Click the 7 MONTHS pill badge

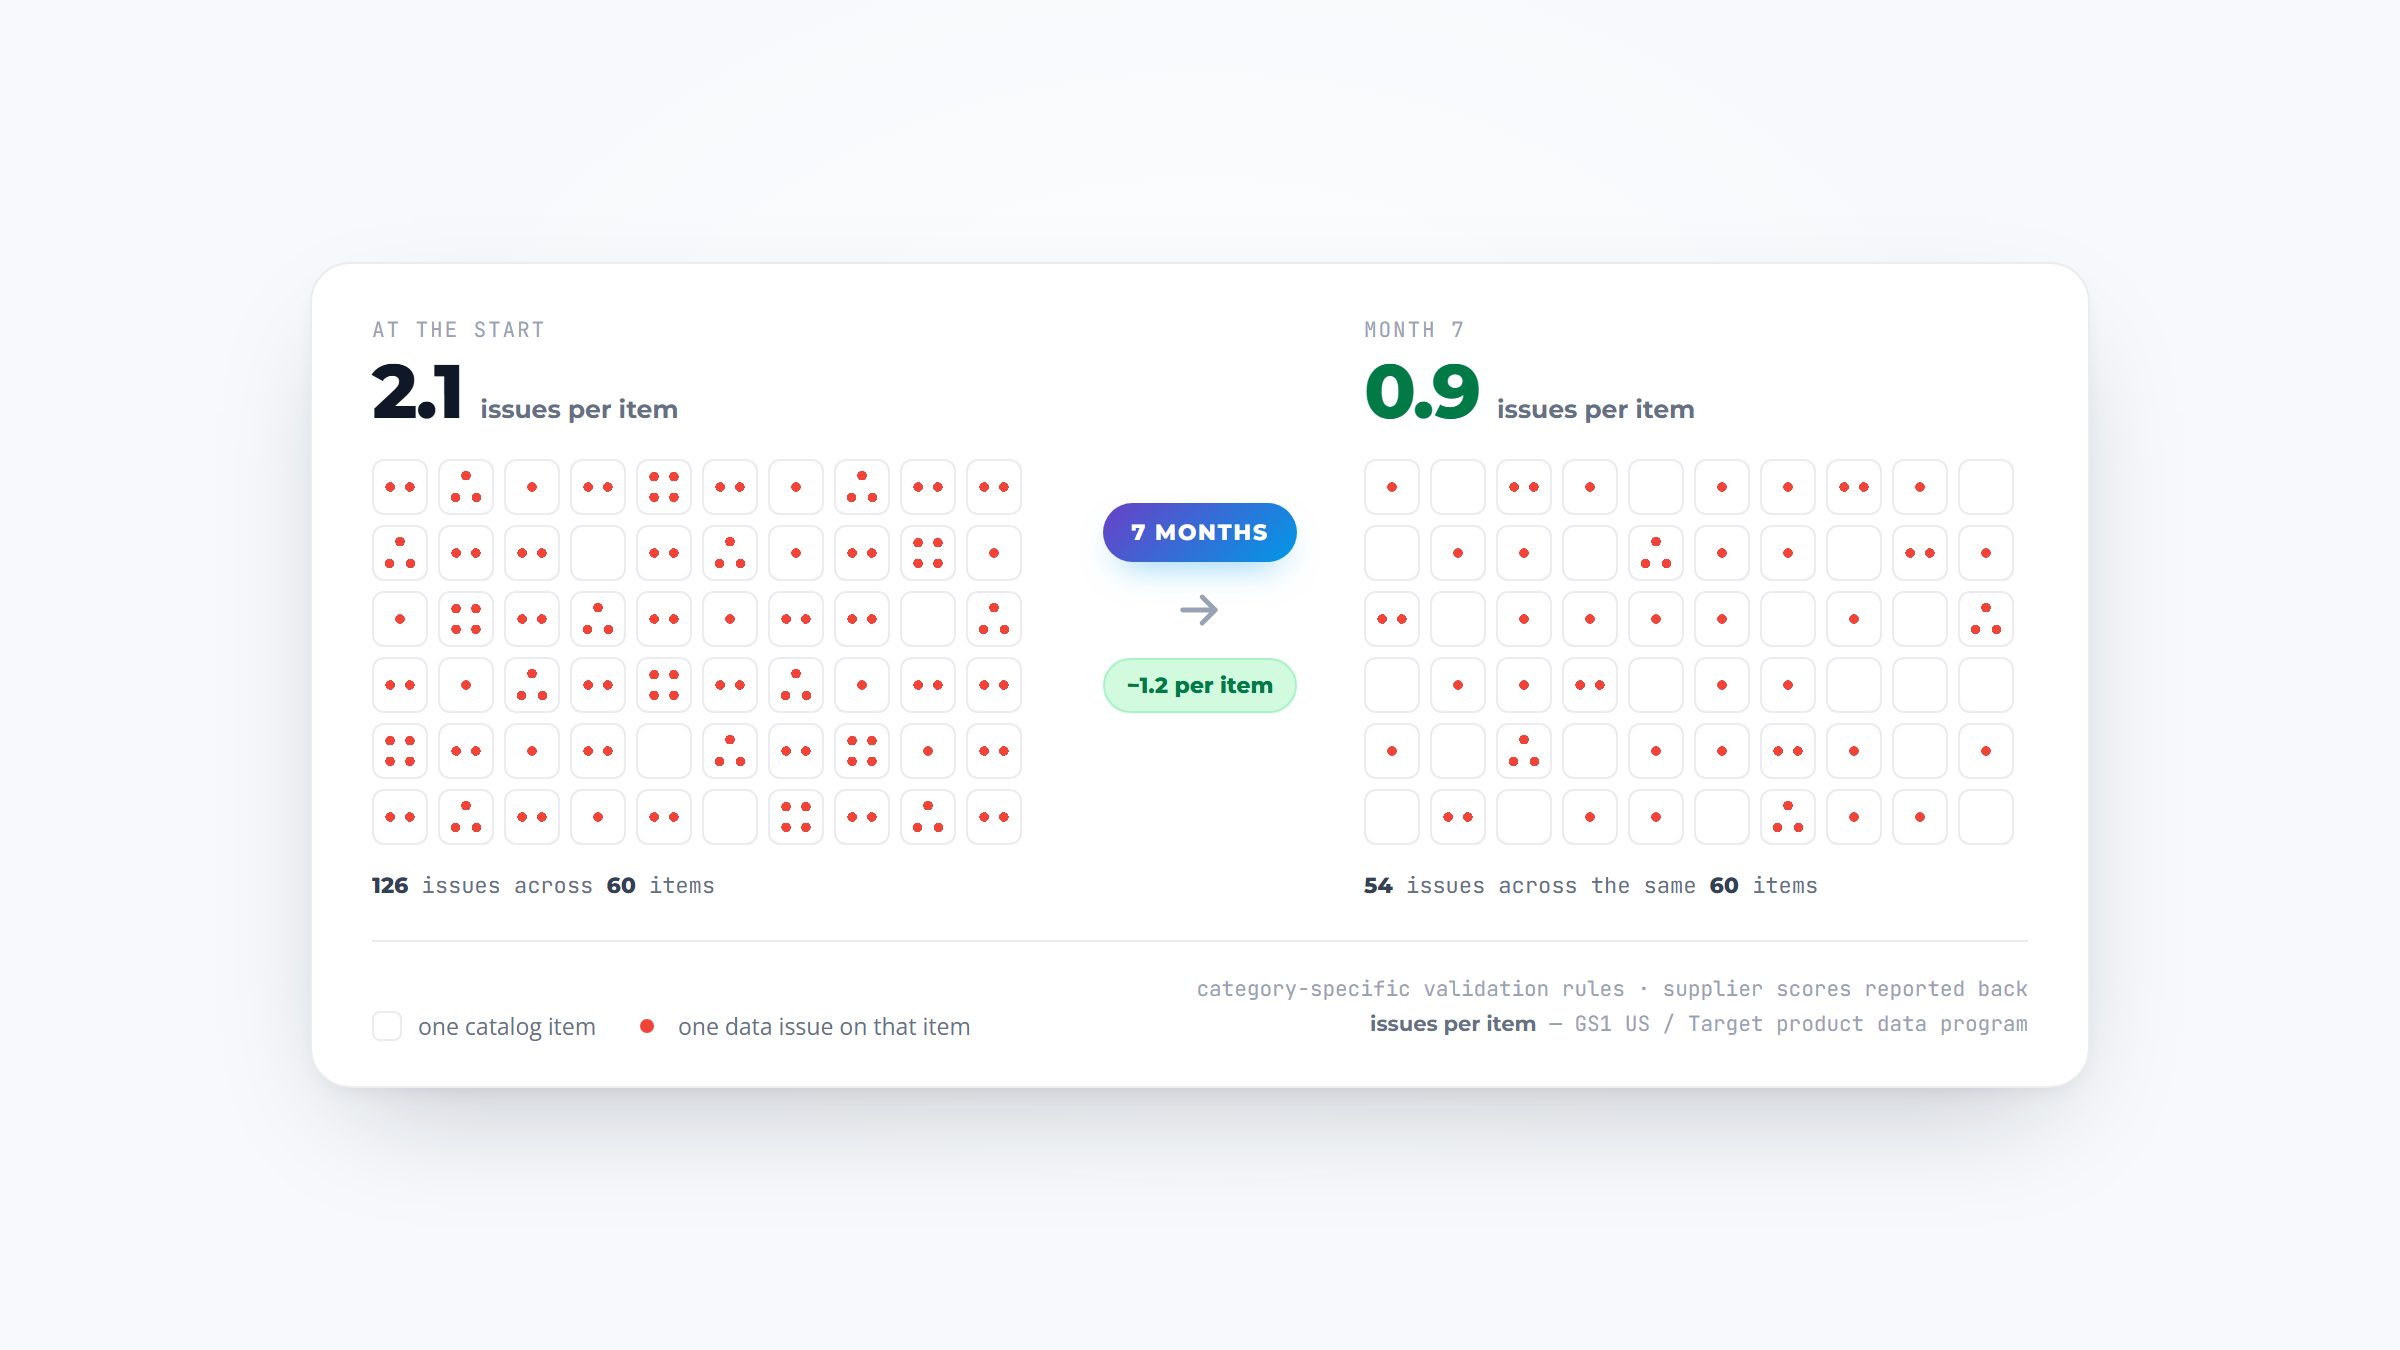[1199, 532]
